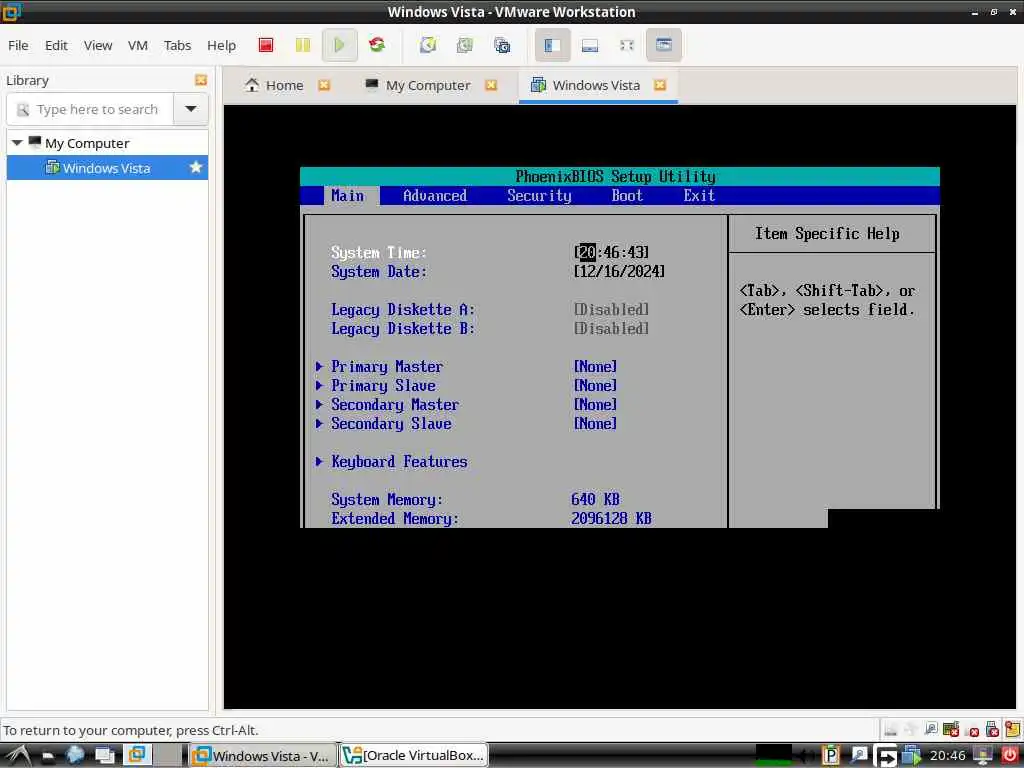The height and width of the screenshot is (768, 1024).
Task: Click the P clipboard tray icon
Action: pyautogui.click(x=831, y=755)
